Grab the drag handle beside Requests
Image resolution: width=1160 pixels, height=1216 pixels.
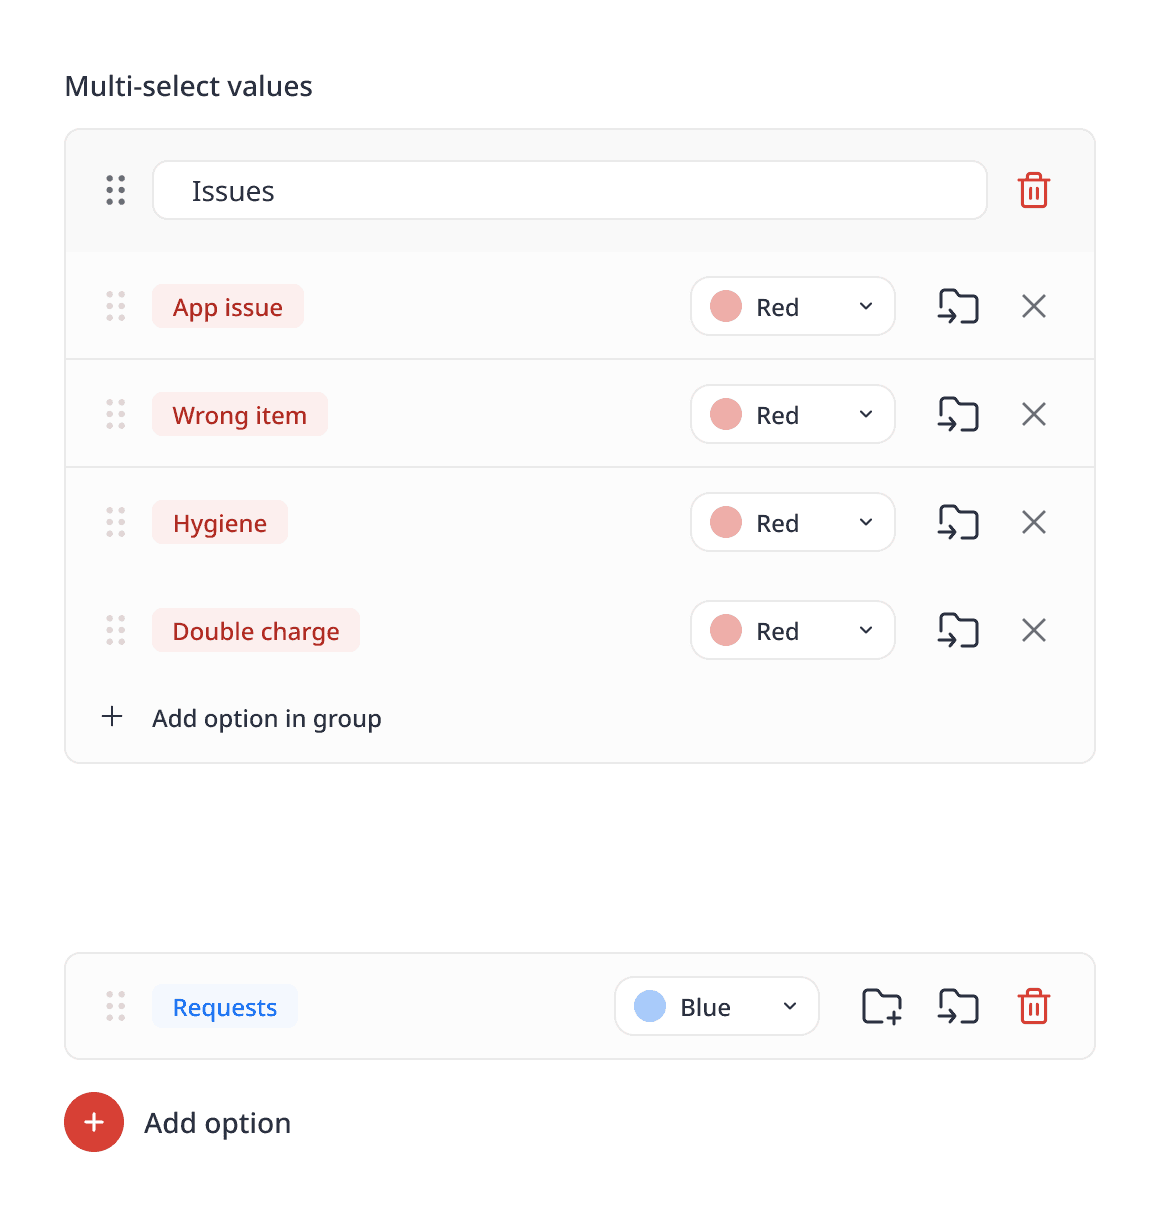pos(116,1006)
